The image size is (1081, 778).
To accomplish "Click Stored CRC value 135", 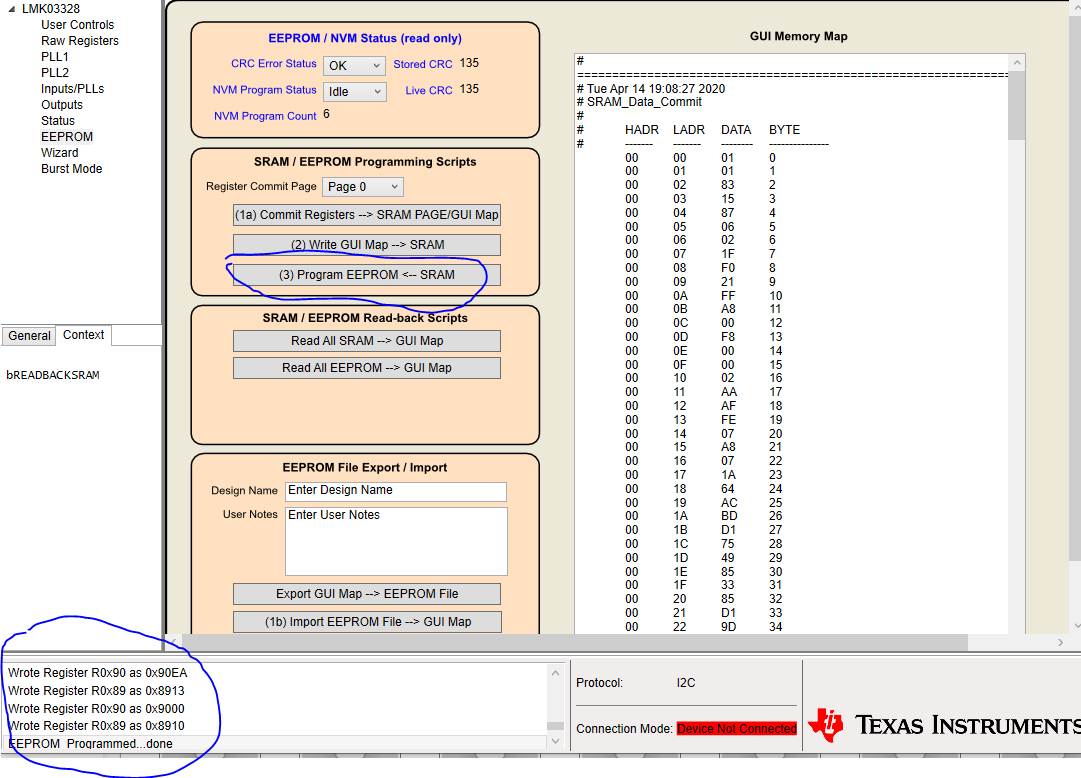I will tap(469, 63).
